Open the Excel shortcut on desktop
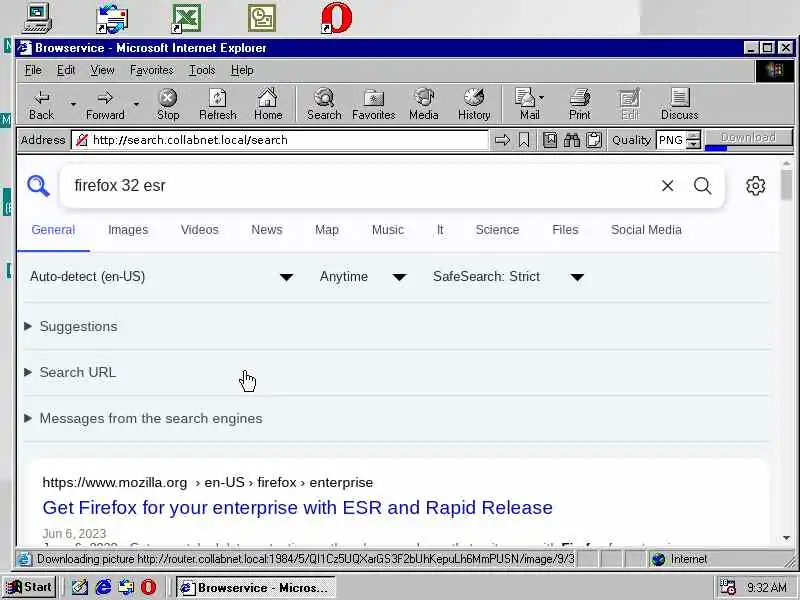The image size is (800, 600). (x=186, y=18)
